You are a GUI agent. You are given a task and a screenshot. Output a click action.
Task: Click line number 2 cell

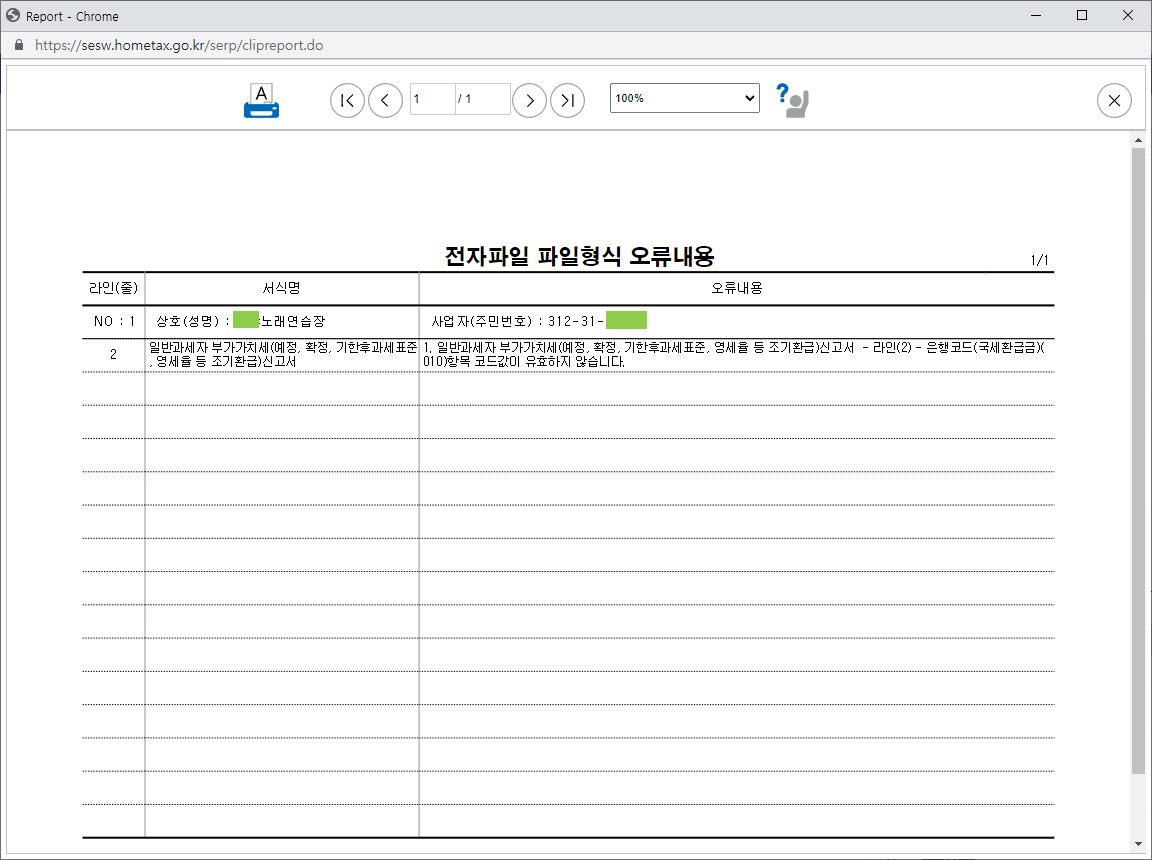pyautogui.click(x=113, y=354)
